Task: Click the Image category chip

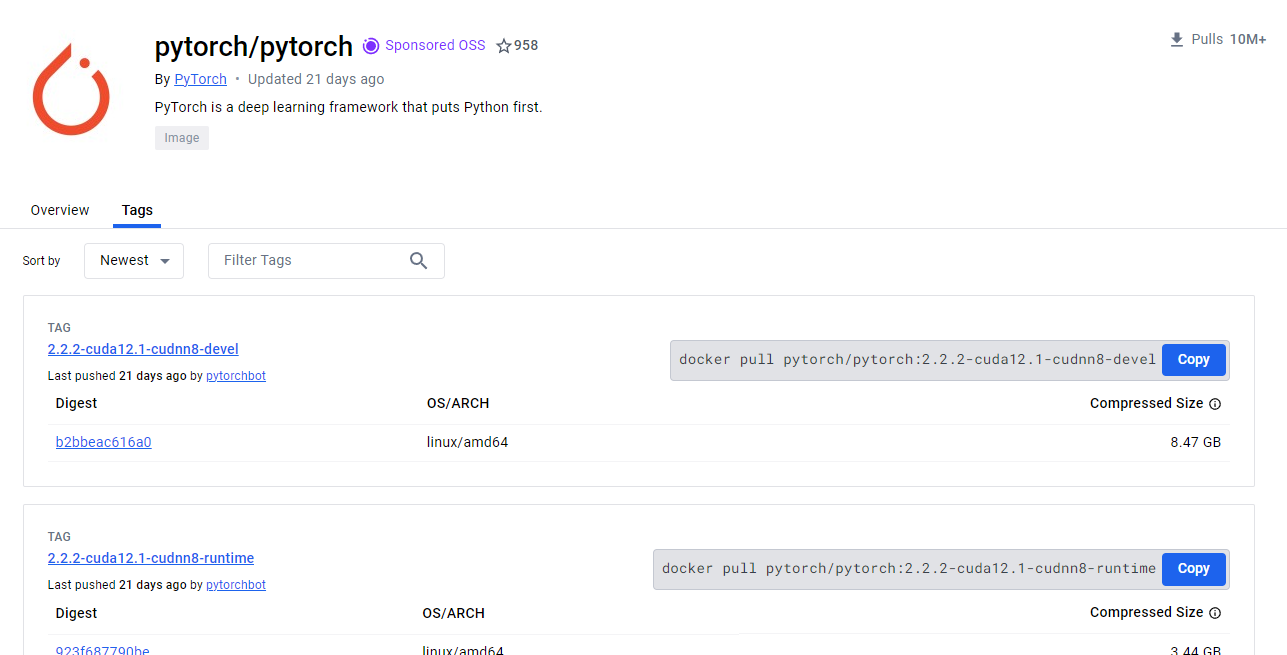Action: (x=182, y=138)
